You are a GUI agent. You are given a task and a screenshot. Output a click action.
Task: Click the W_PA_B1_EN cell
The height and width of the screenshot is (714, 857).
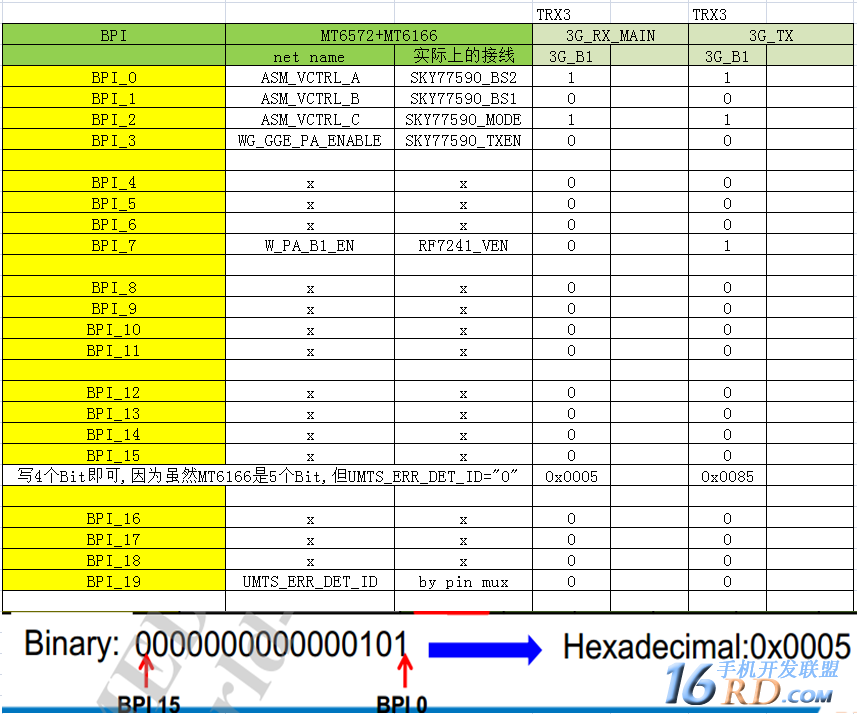tap(309, 245)
